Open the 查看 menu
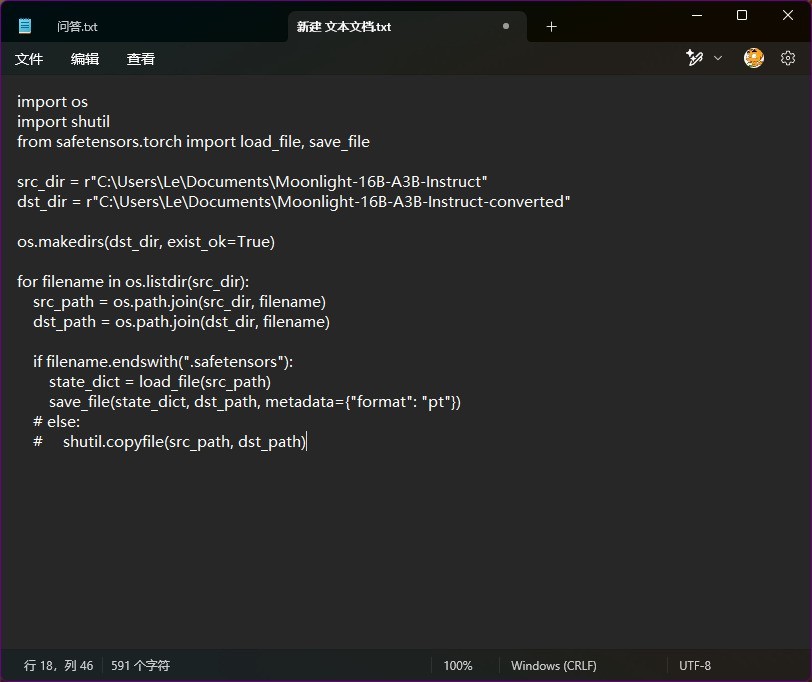The image size is (812, 682). click(141, 59)
